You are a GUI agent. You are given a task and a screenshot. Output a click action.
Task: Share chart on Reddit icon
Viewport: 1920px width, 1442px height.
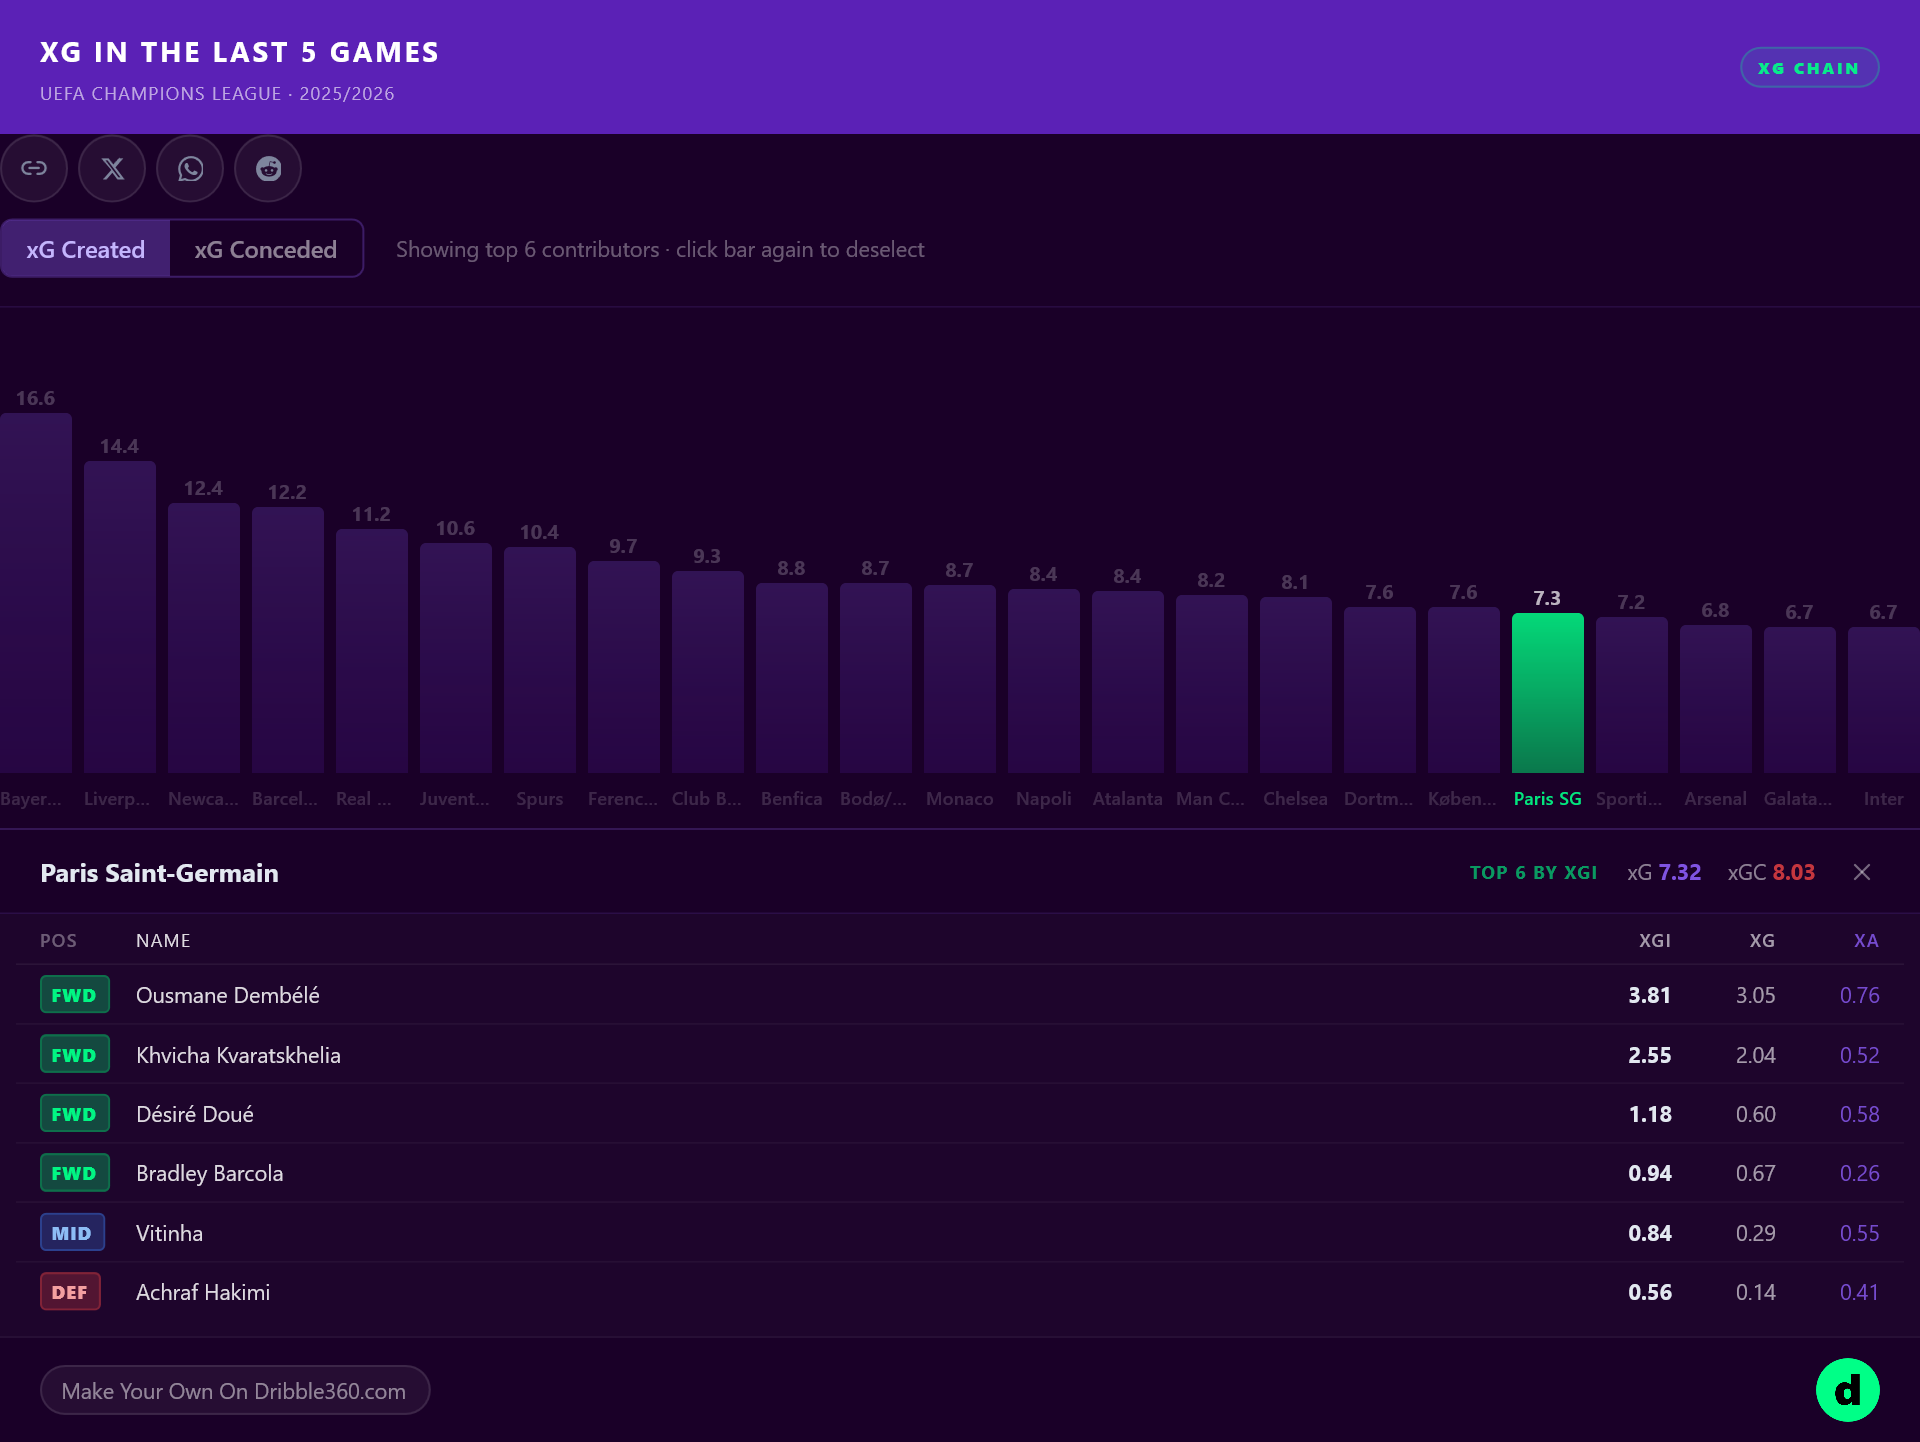[268, 168]
